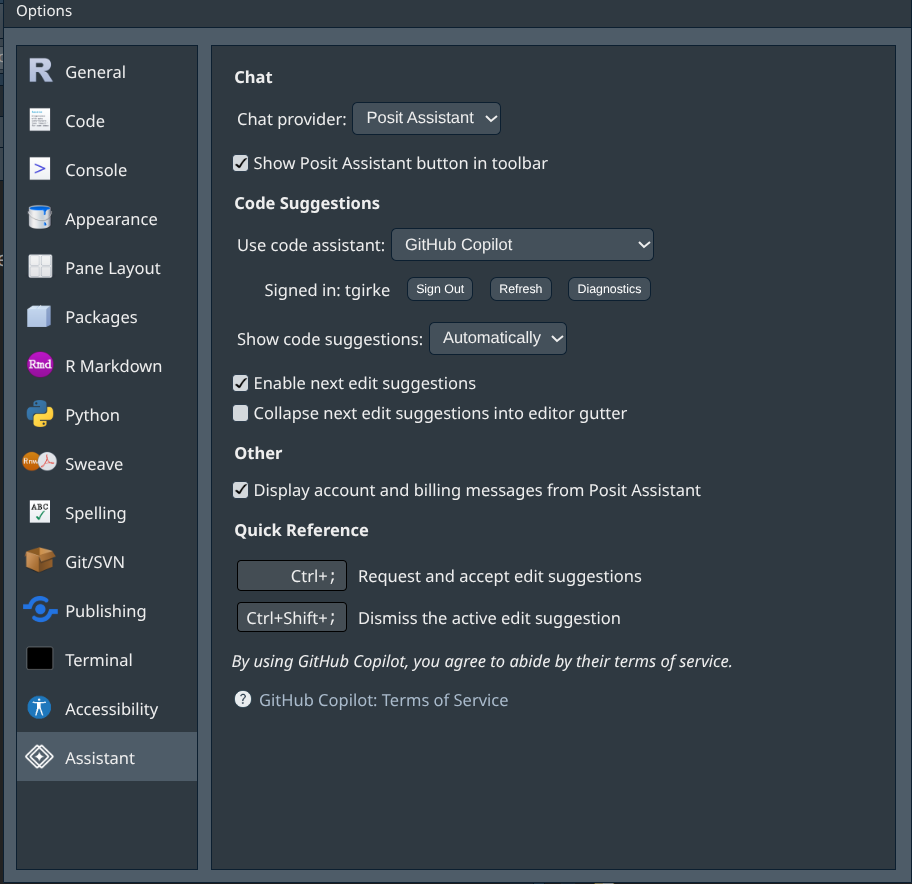912x884 pixels.
Task: Click the Ctrl+Shift+; shortcut box
Action: [x=292, y=617]
